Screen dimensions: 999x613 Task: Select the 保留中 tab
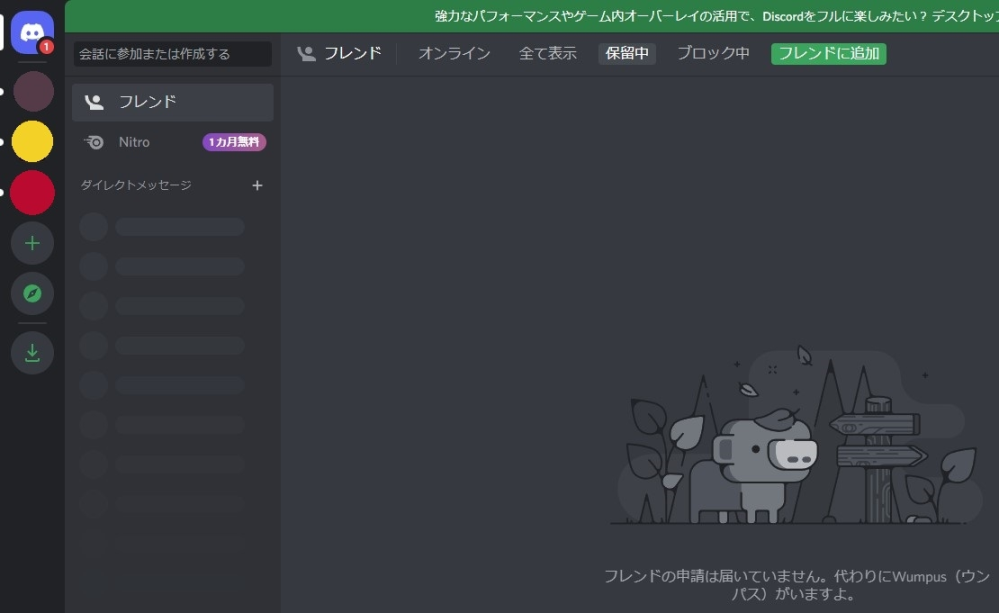click(x=627, y=54)
